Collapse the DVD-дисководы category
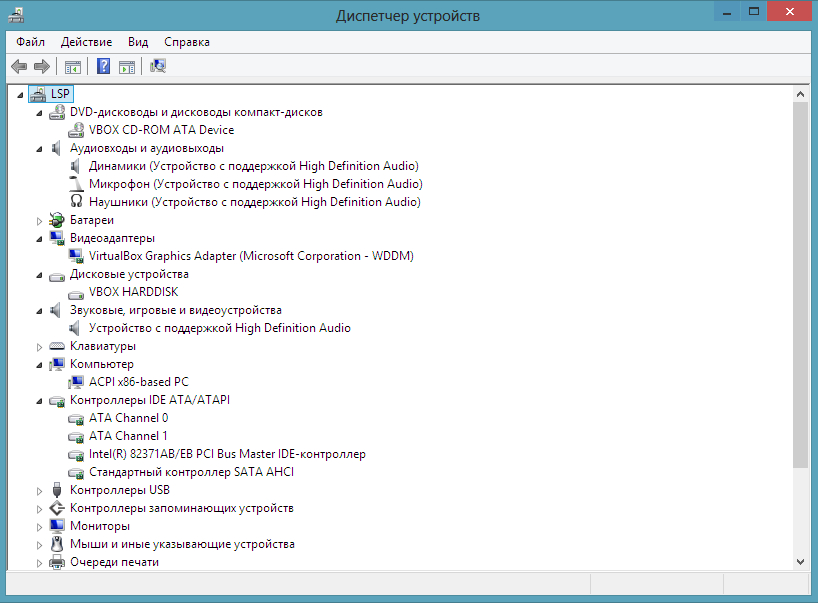This screenshot has height=603, width=818. click(40, 113)
